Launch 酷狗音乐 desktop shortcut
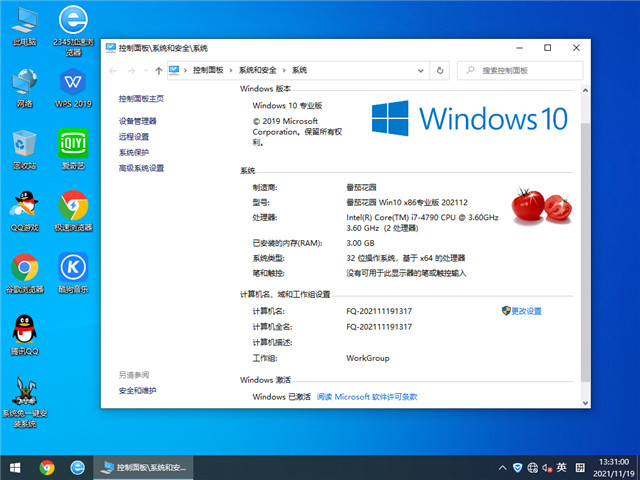Image resolution: width=640 pixels, height=480 pixels. [73, 273]
